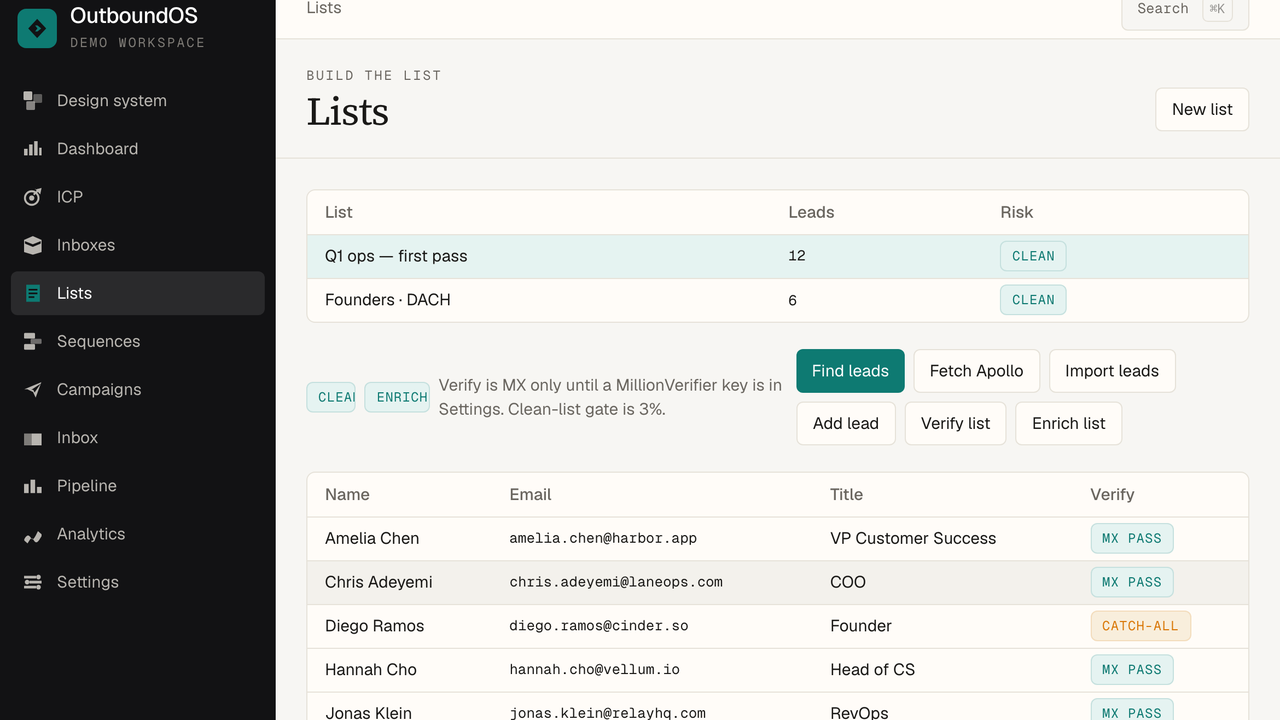Select the Founders · DACH list

[x=777, y=300]
